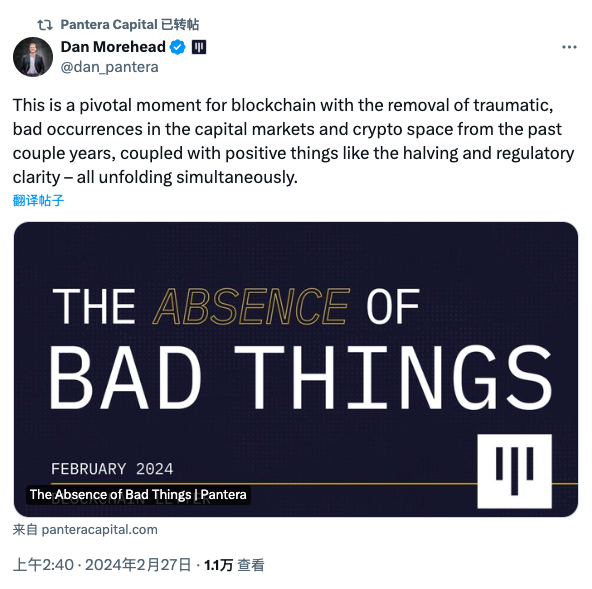Click the large BAD THINGS headline
Viewport: 592px width, 589px height.
coord(301,378)
